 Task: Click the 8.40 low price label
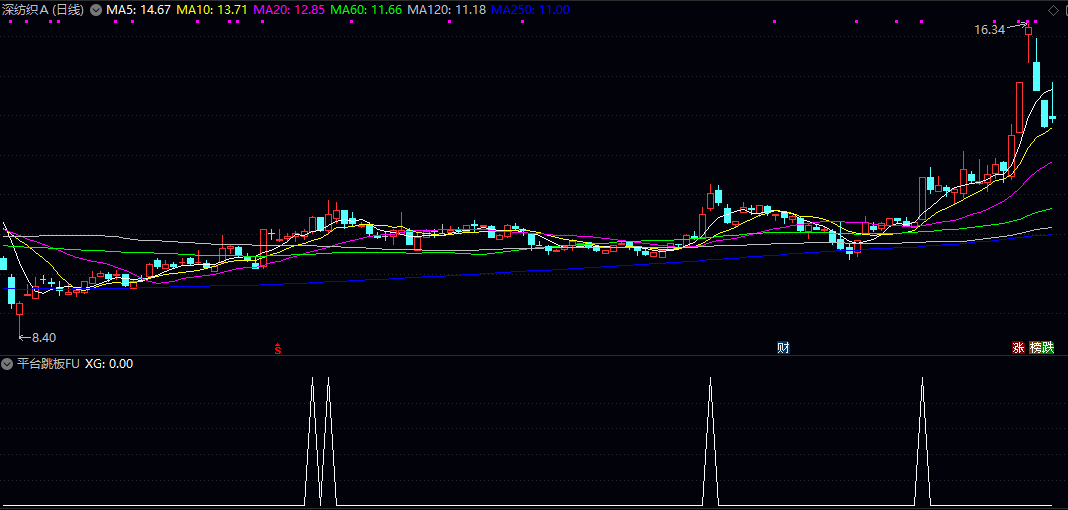click(x=44, y=337)
